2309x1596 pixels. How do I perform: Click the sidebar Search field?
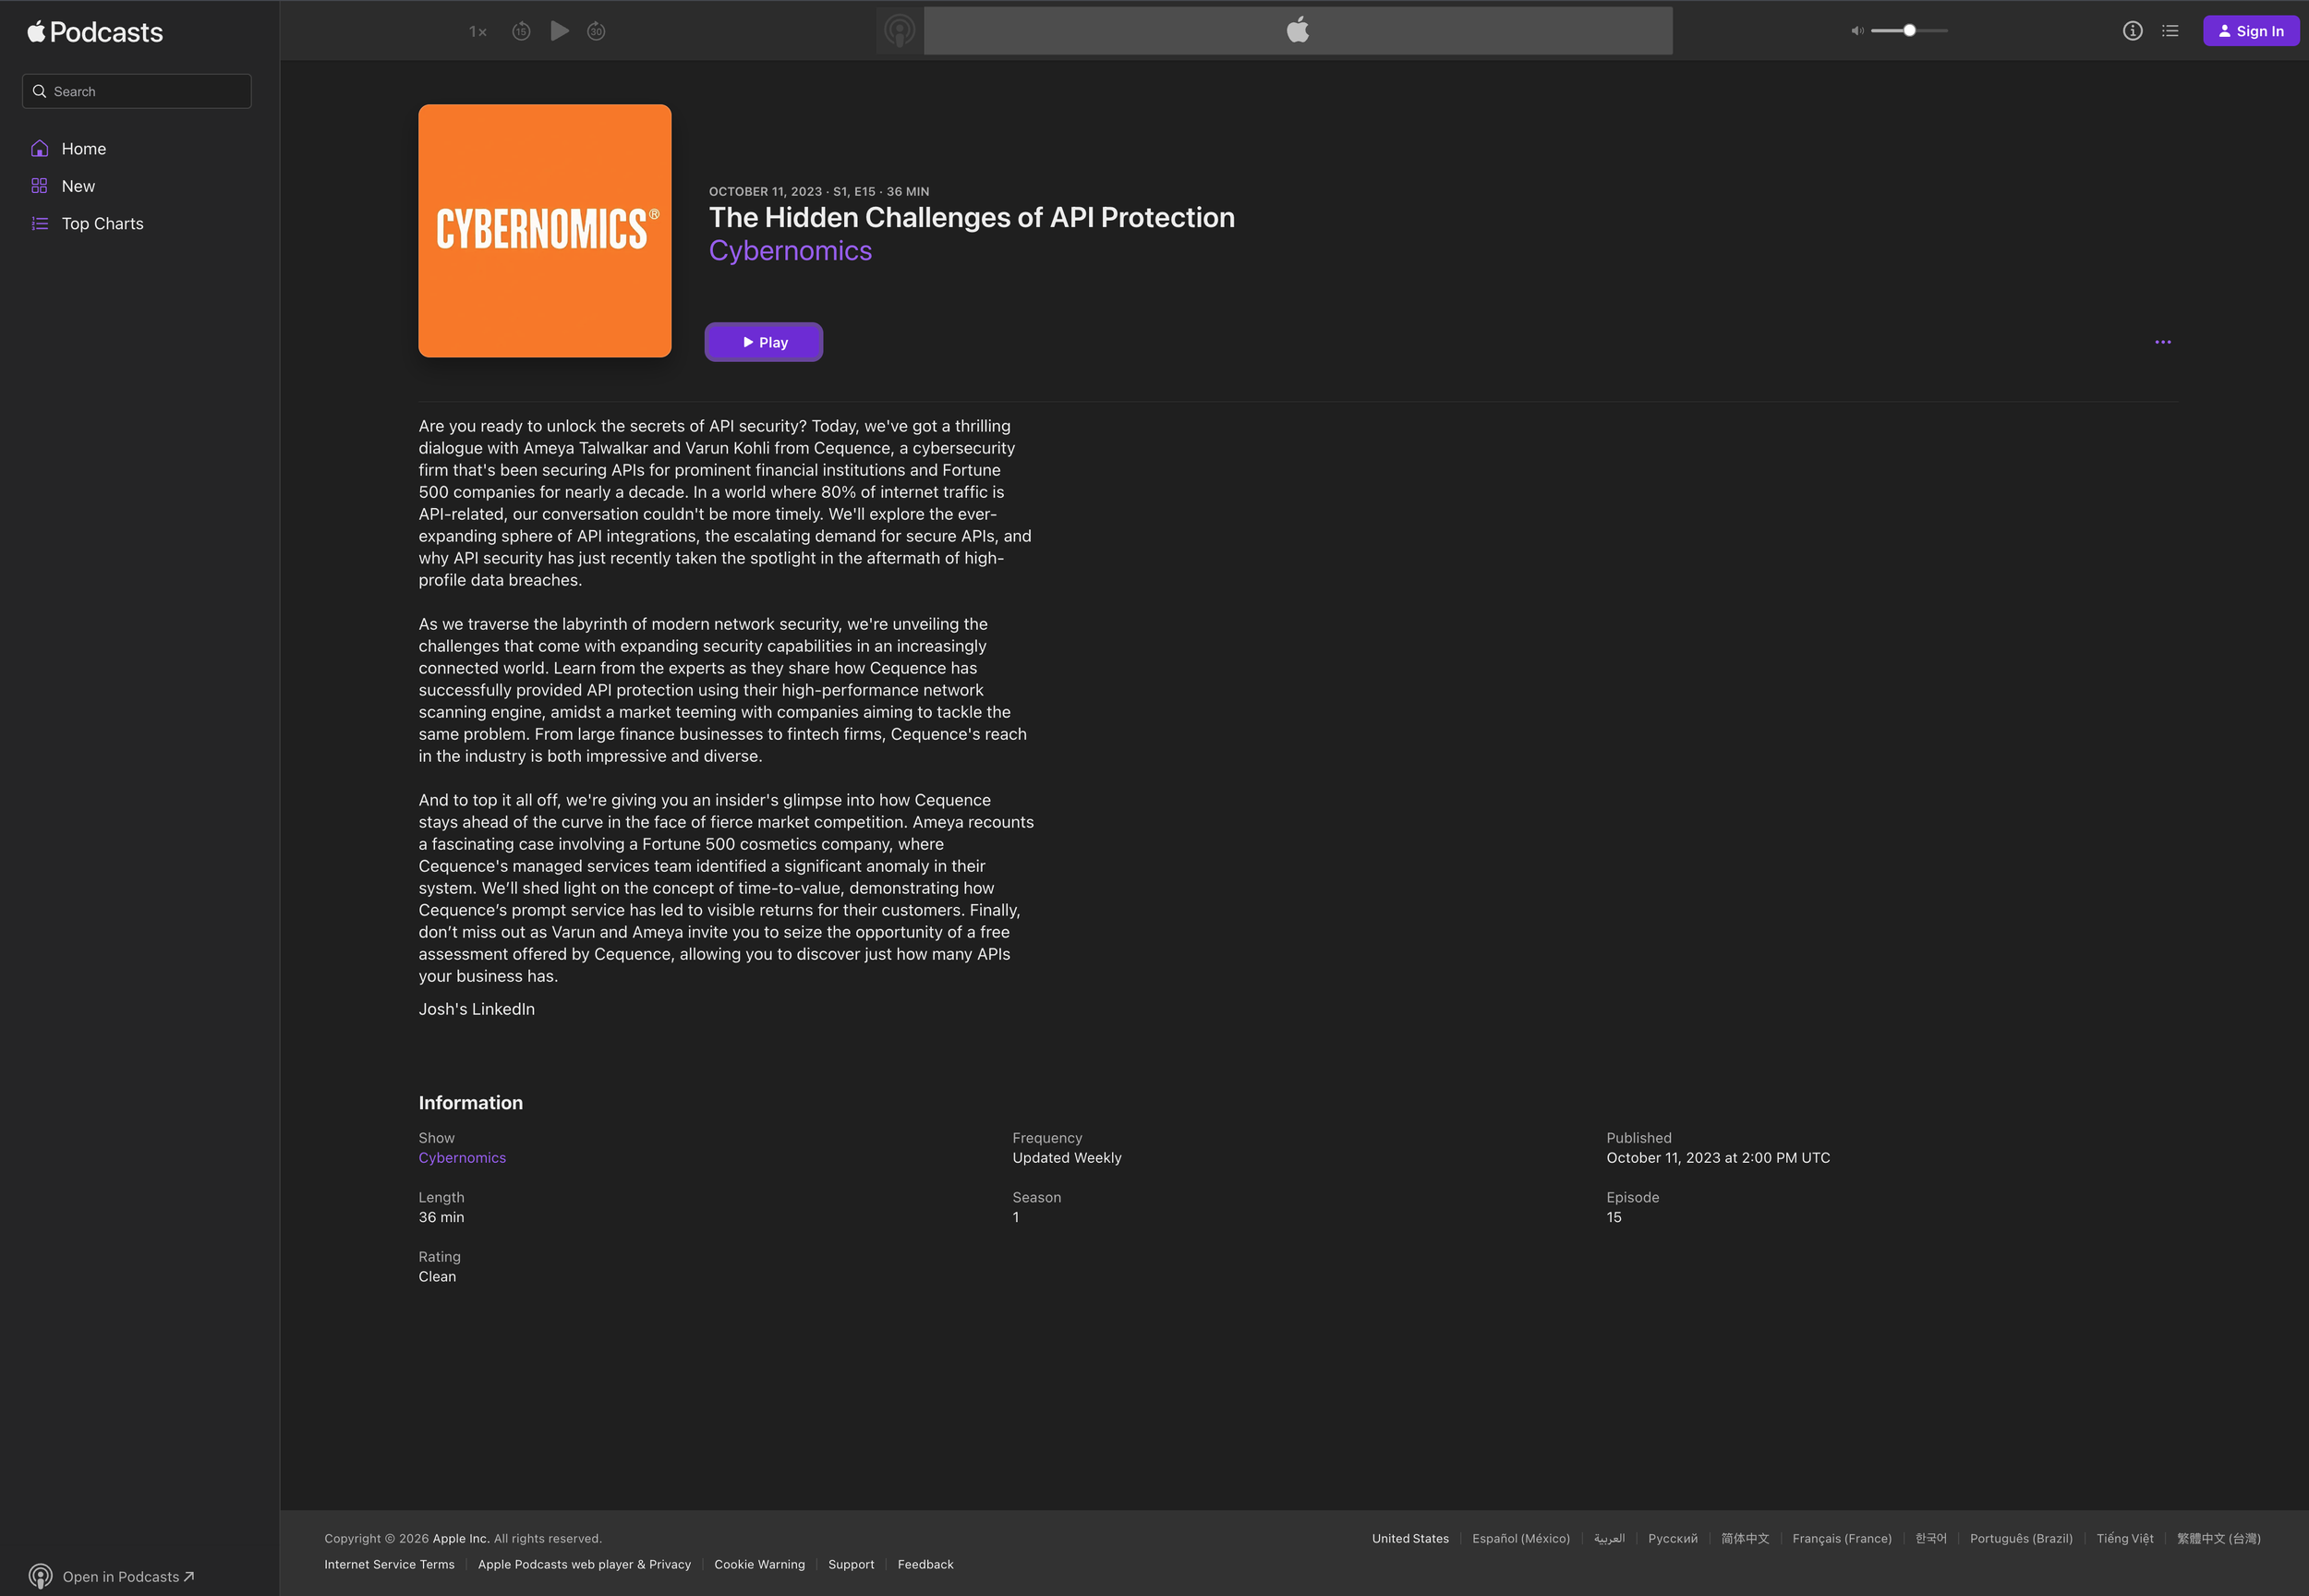[x=137, y=91]
